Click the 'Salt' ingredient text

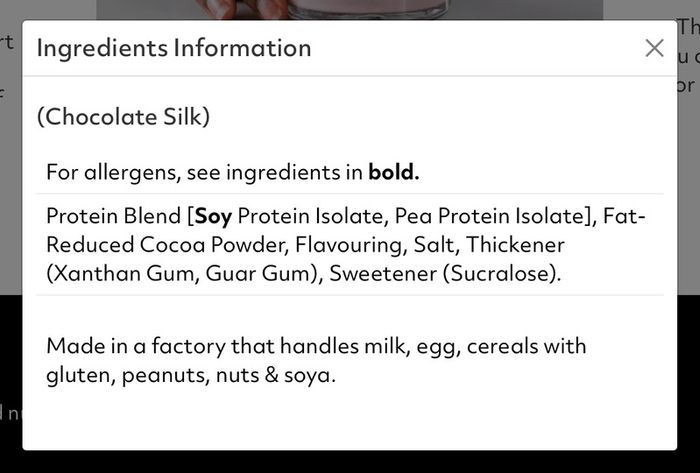point(436,245)
